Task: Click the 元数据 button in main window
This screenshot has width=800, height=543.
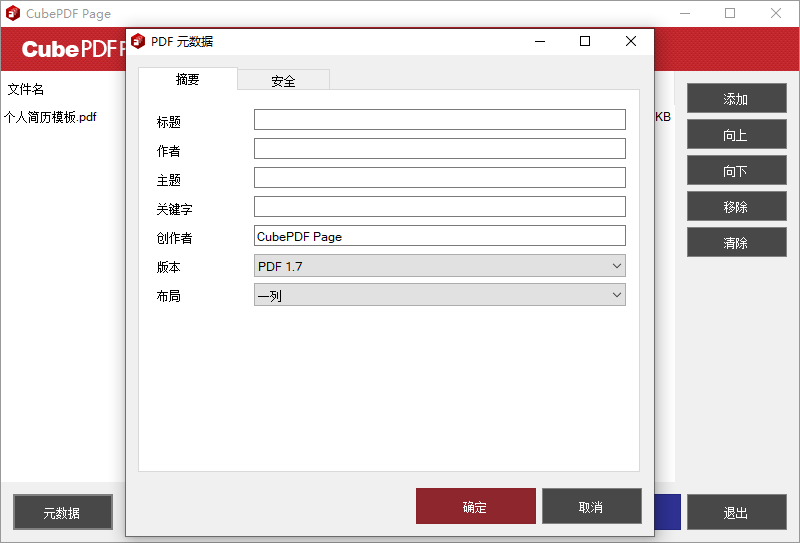Action: [x=63, y=512]
